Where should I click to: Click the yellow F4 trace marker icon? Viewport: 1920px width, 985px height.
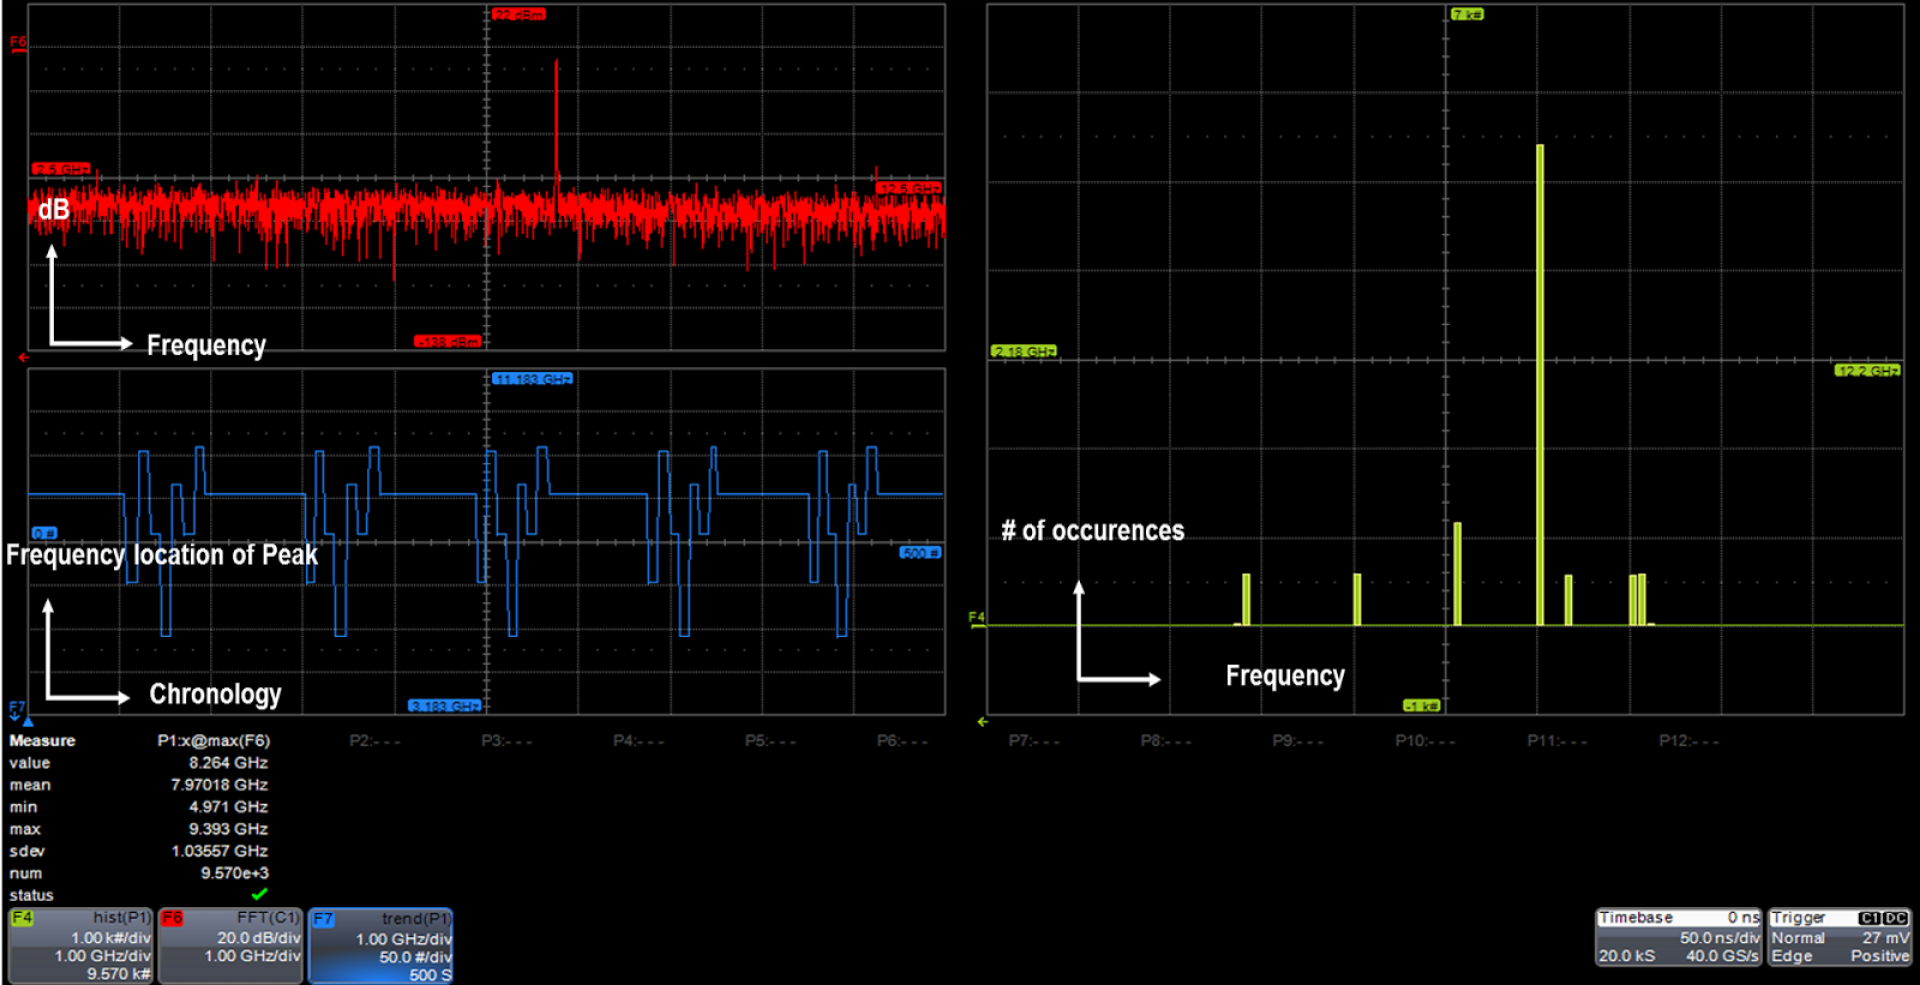pyautogui.click(x=976, y=618)
